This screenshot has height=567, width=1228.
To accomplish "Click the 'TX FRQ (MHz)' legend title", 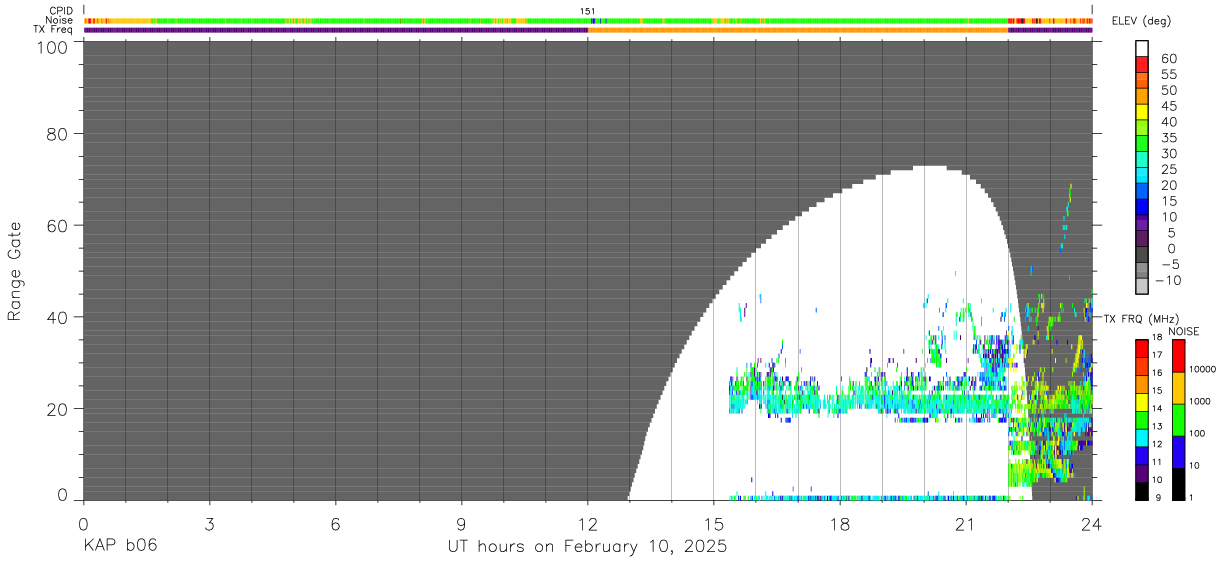I will [1140, 318].
